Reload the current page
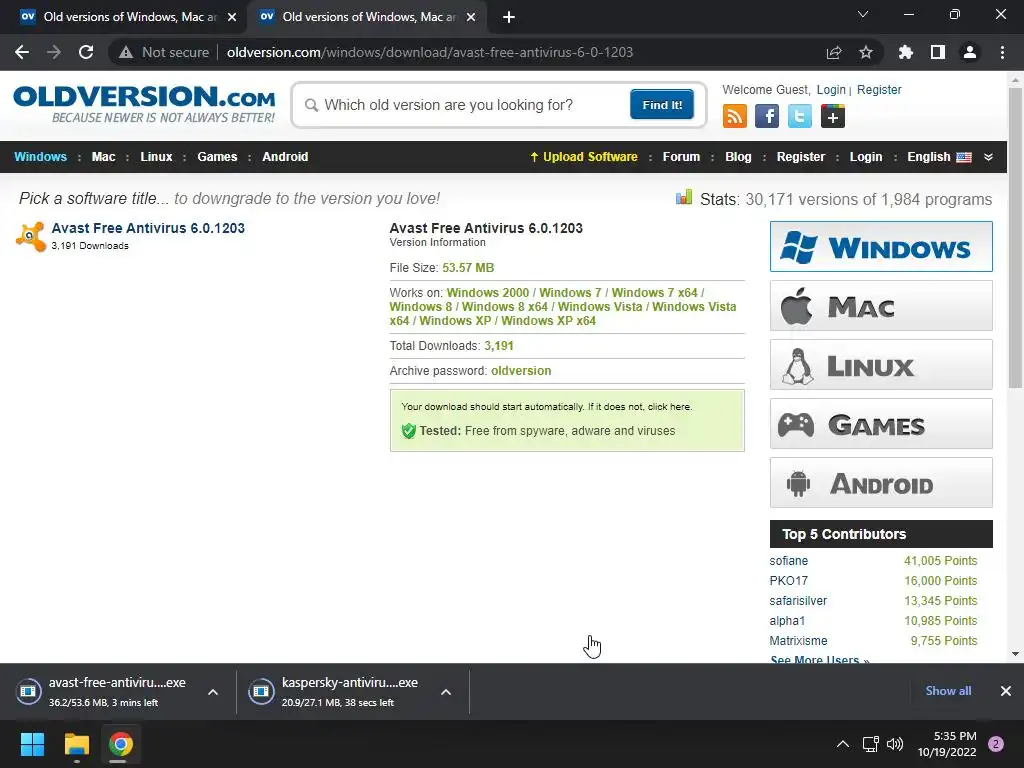Image resolution: width=1024 pixels, height=768 pixels. 86,52
